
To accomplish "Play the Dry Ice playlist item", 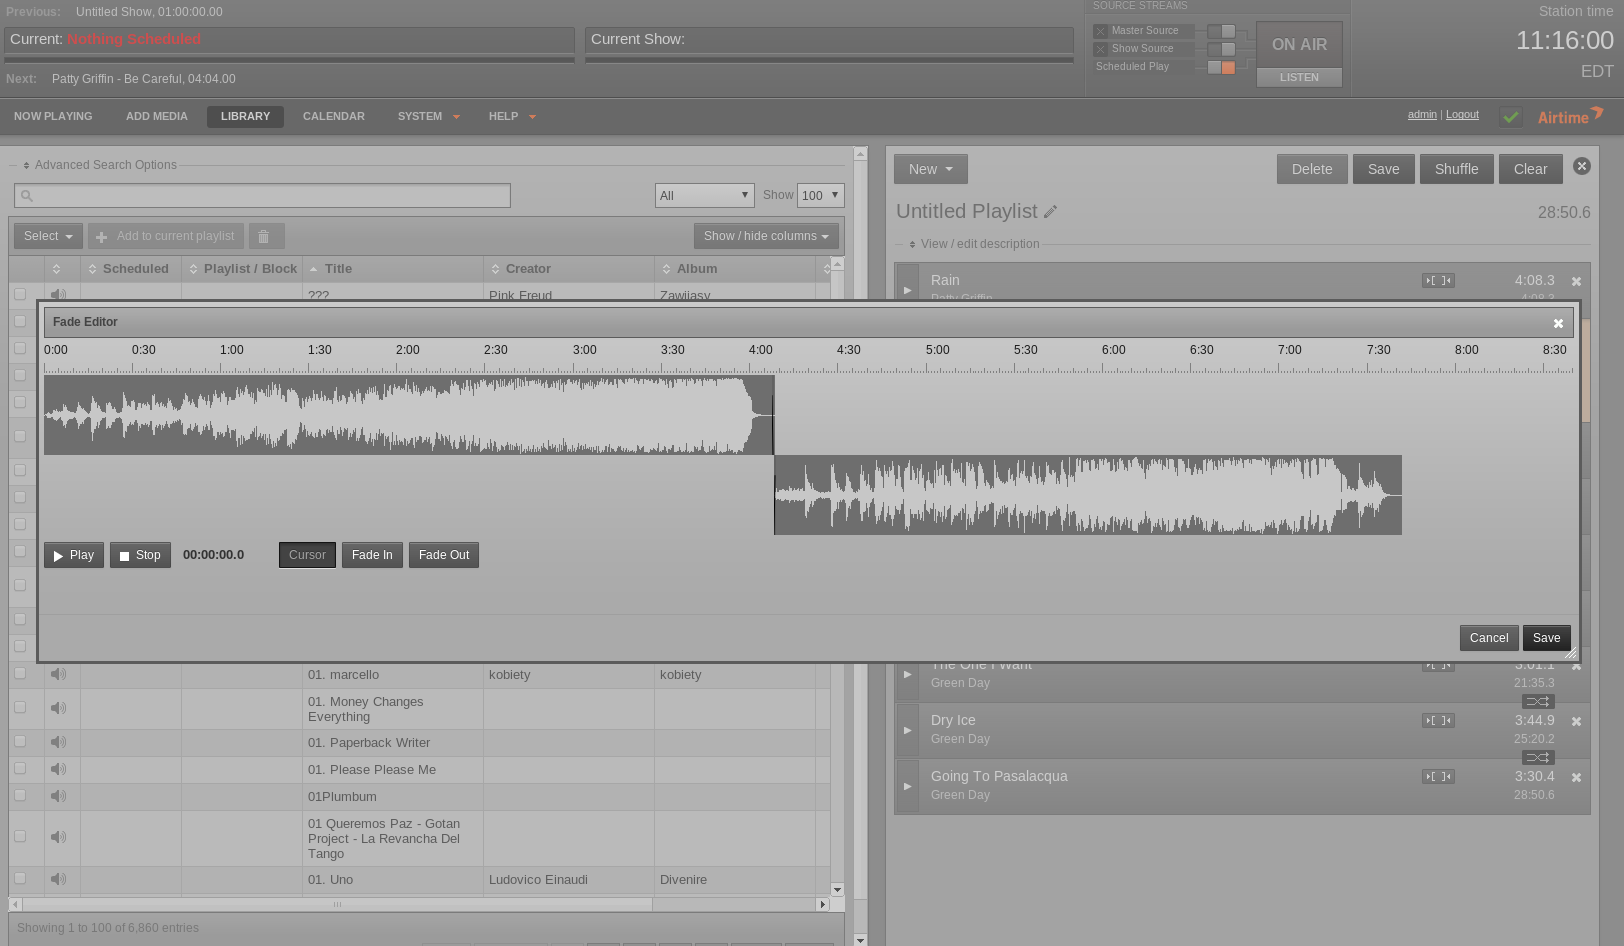I will pyautogui.click(x=907, y=730).
